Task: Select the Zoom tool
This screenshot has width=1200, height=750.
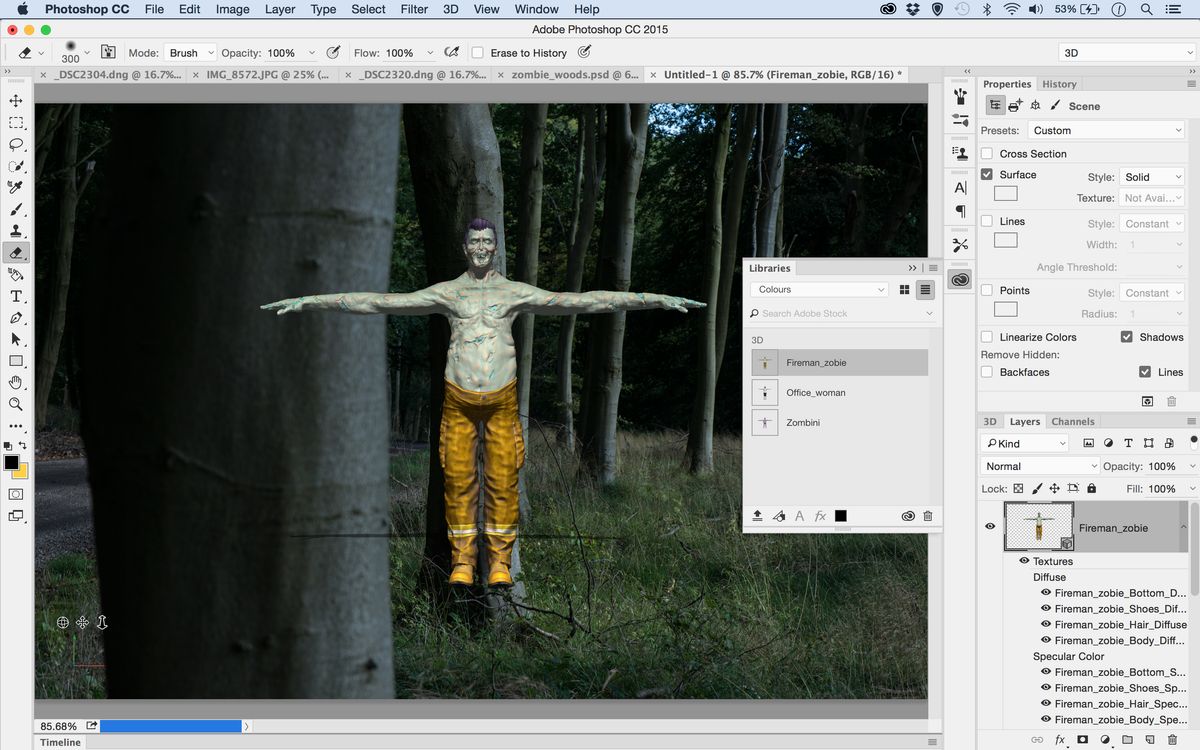Action: 16,404
